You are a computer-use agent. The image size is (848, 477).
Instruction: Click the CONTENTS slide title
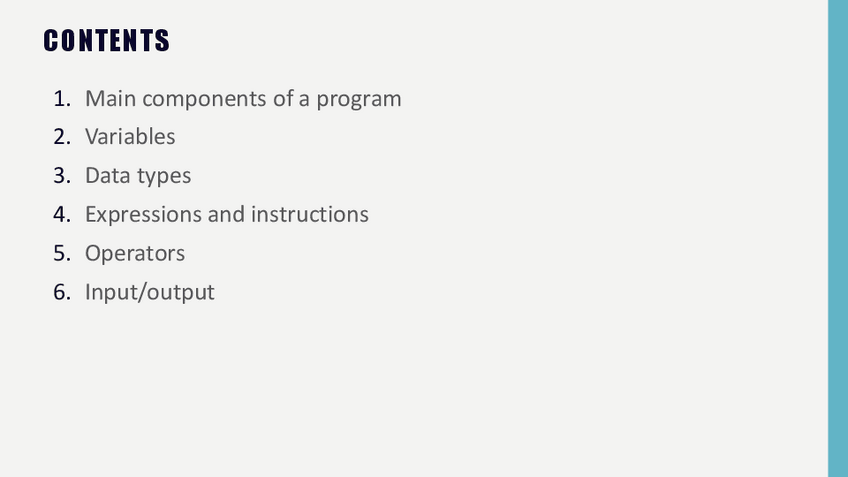coord(107,41)
